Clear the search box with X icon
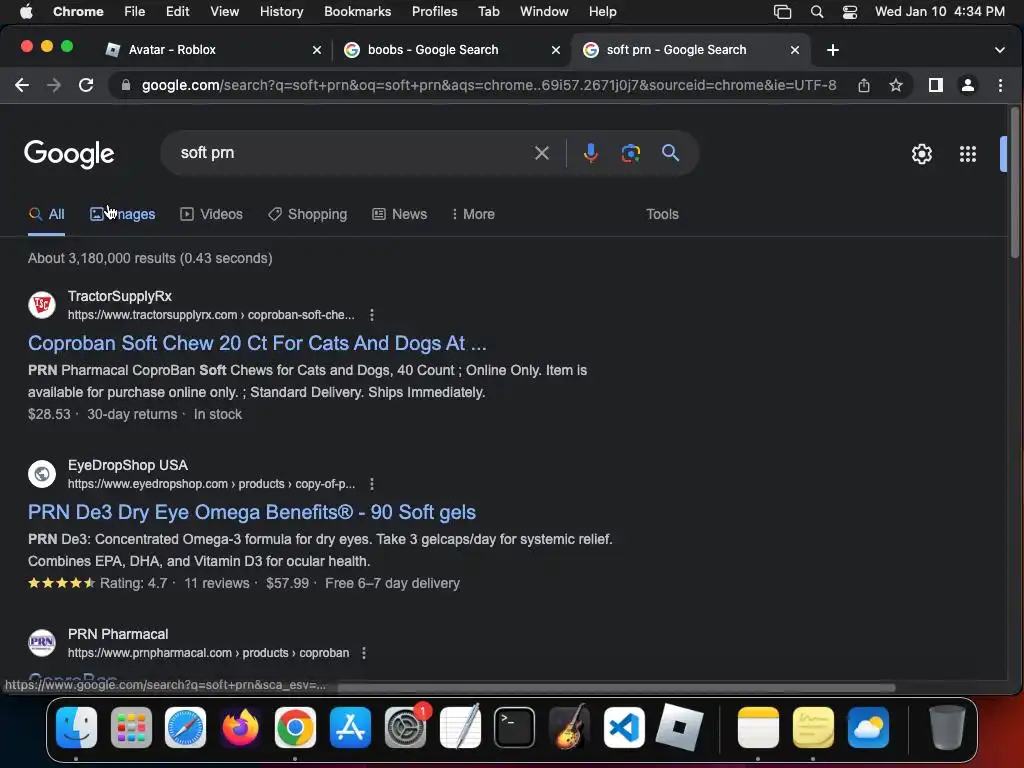The width and height of the screenshot is (1024, 768). pyautogui.click(x=541, y=153)
